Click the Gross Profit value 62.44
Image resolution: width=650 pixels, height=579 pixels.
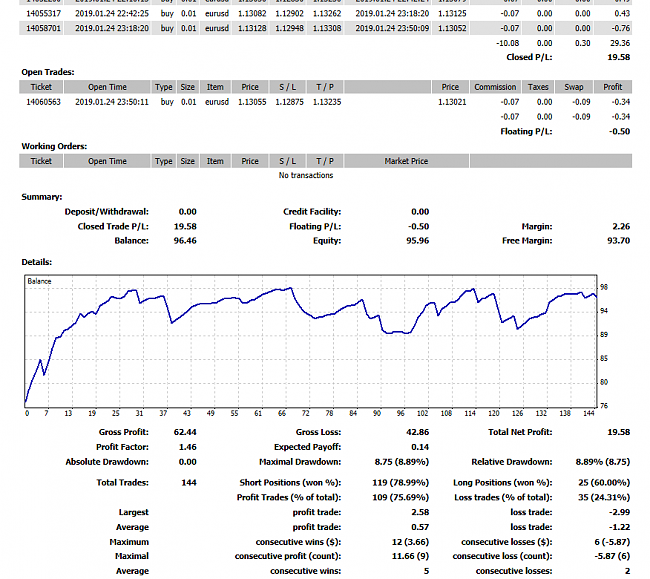[x=185, y=432]
